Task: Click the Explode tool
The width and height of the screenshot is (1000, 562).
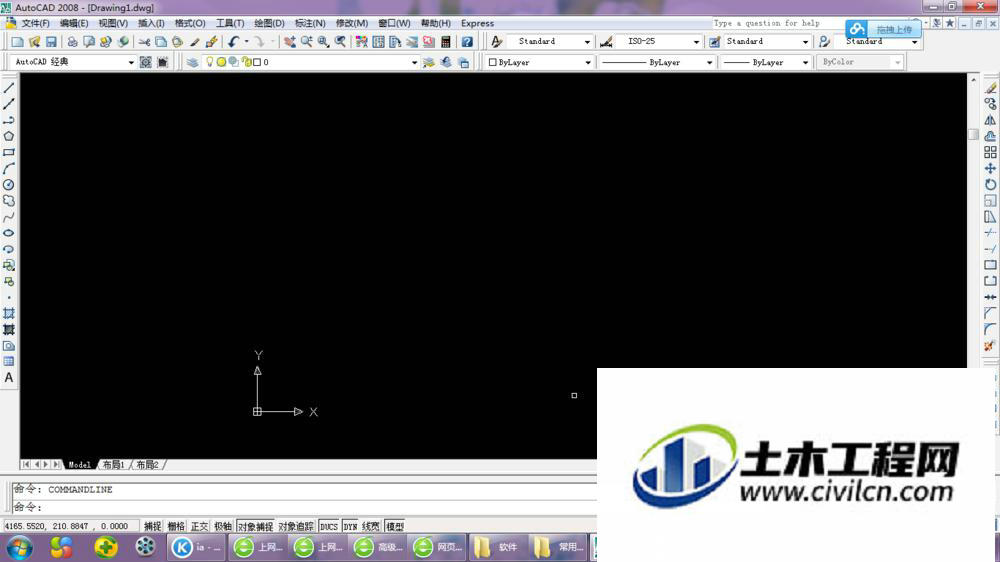Action: [990, 346]
